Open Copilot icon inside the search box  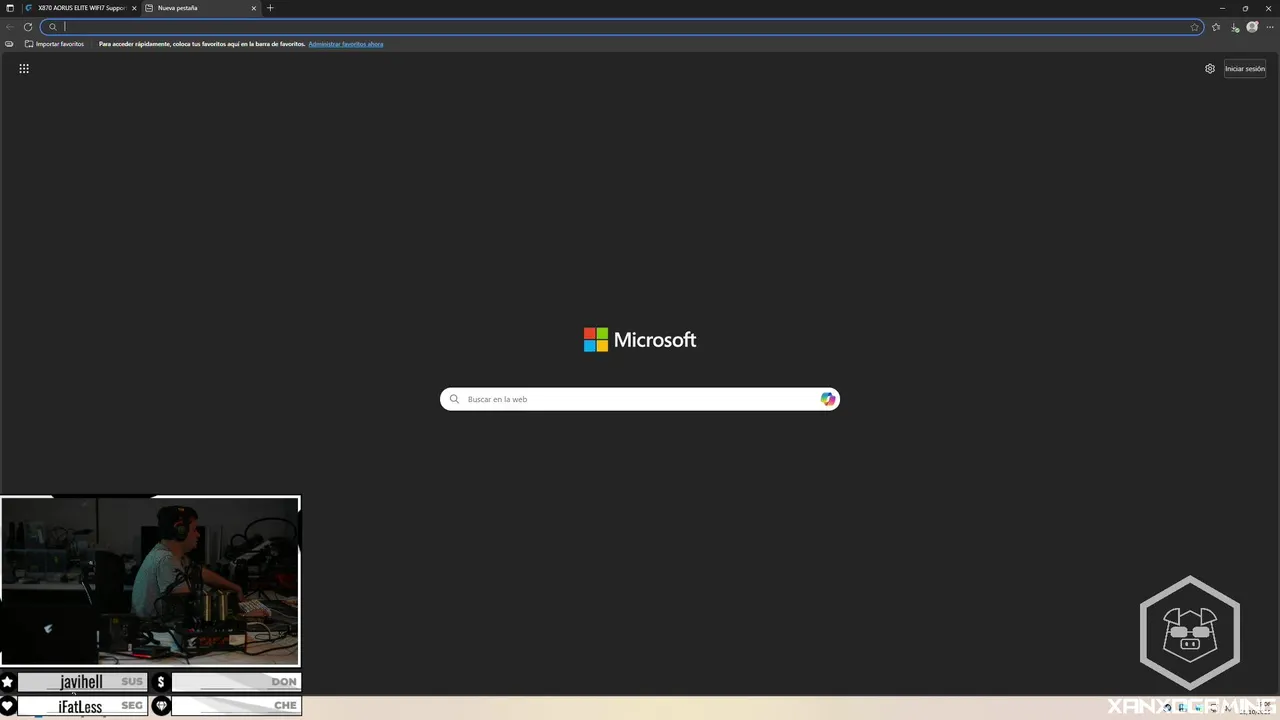tap(828, 399)
